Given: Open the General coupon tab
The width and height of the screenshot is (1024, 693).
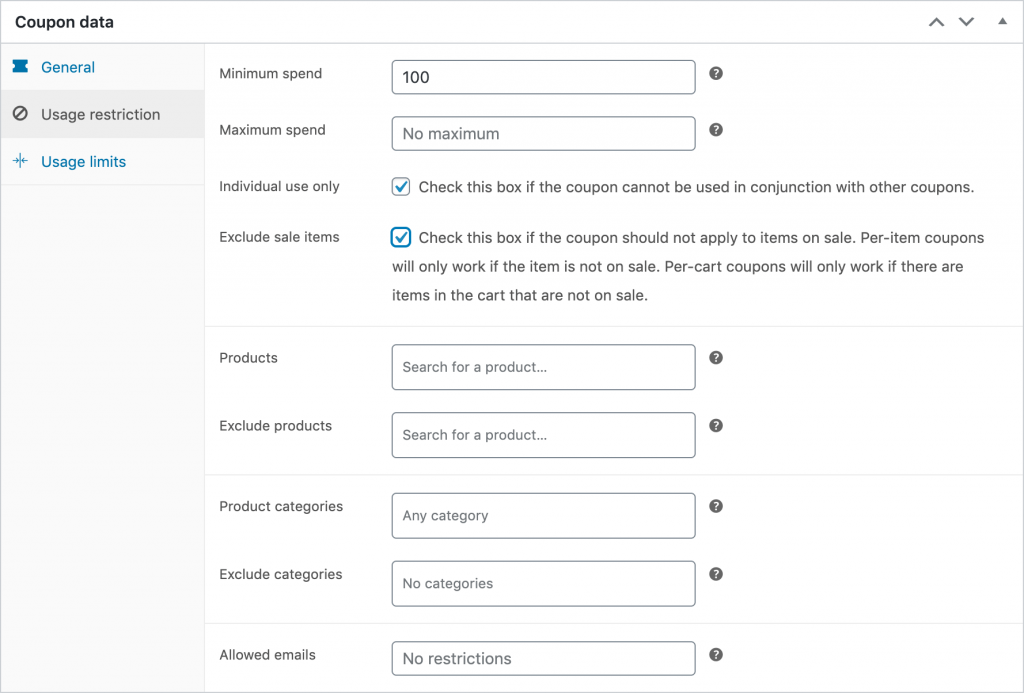Looking at the screenshot, I should (103, 67).
